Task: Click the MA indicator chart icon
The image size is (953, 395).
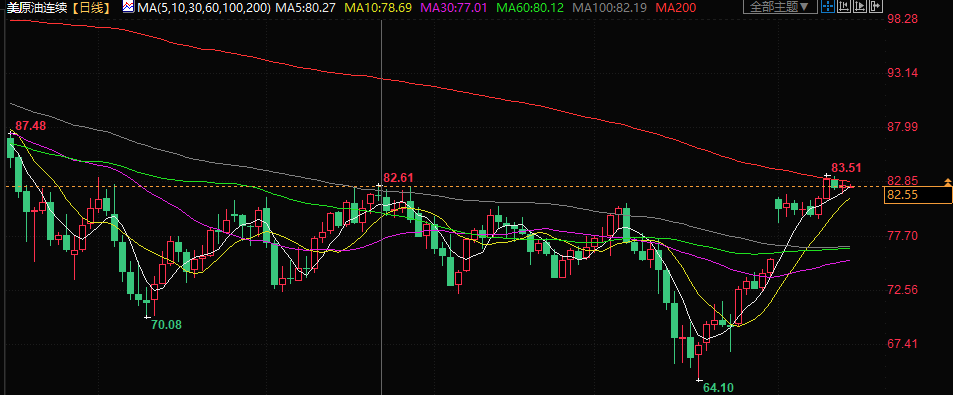Action: pos(128,7)
